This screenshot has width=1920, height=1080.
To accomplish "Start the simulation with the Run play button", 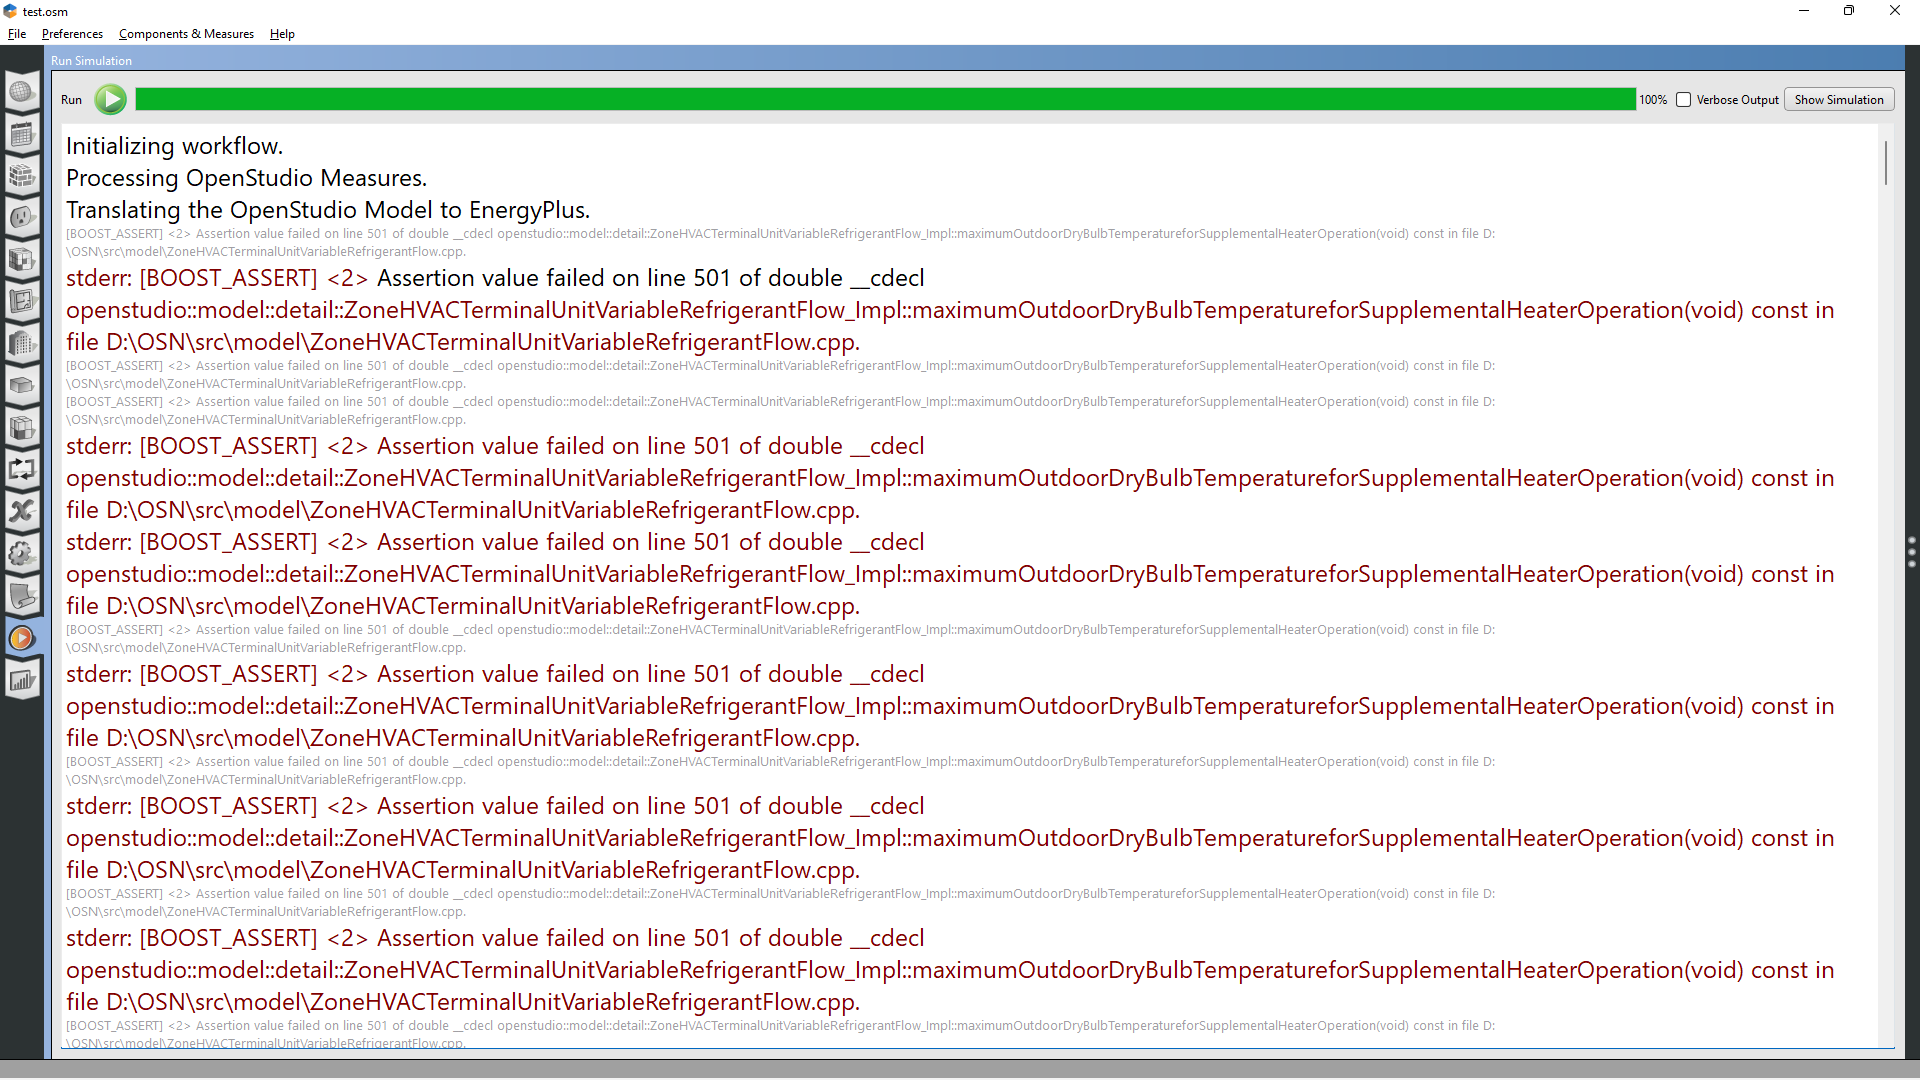I will [x=109, y=99].
